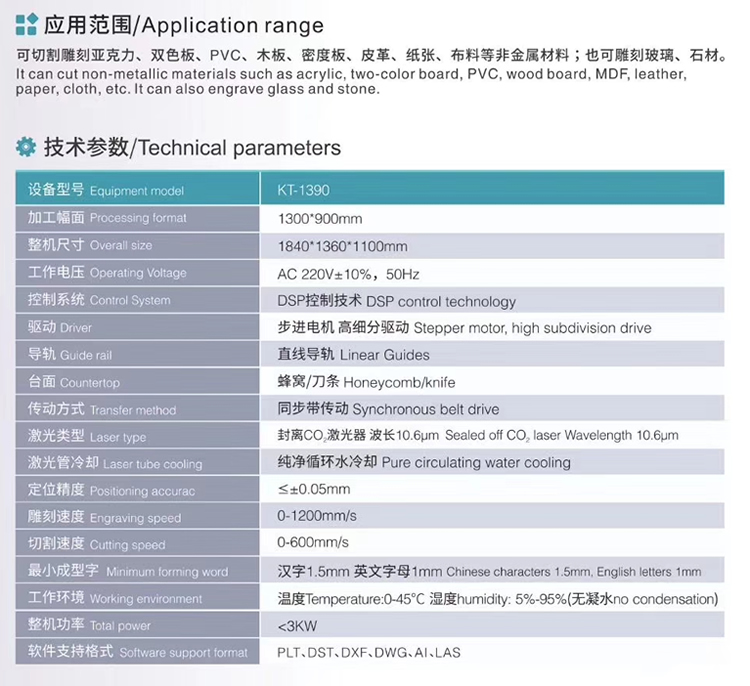
Task: Click the Pure circulating water cooling value
Action: coord(423,463)
